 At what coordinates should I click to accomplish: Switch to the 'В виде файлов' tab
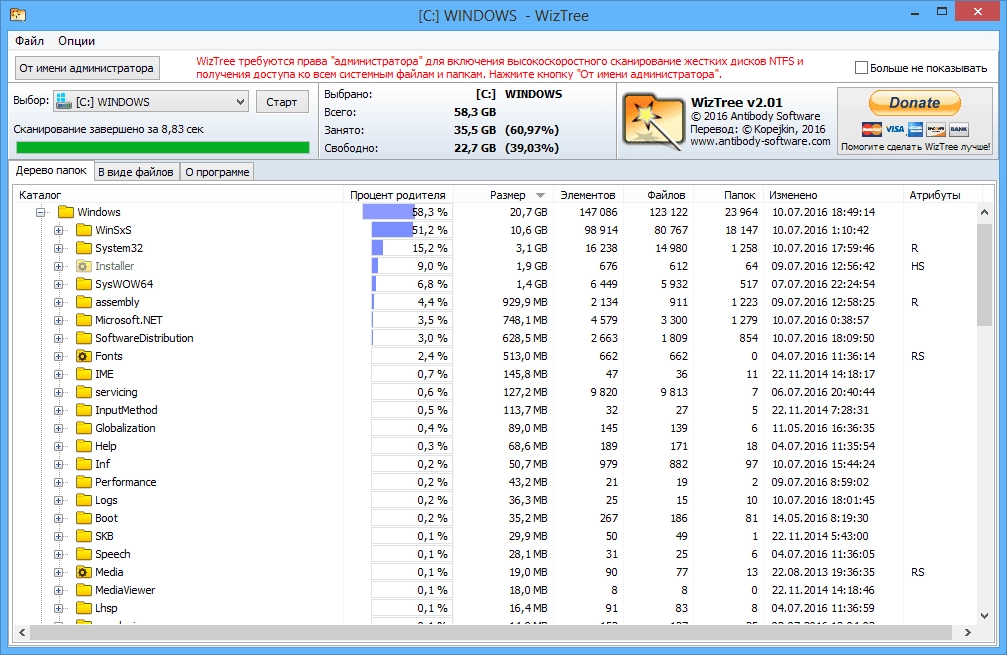(x=136, y=171)
